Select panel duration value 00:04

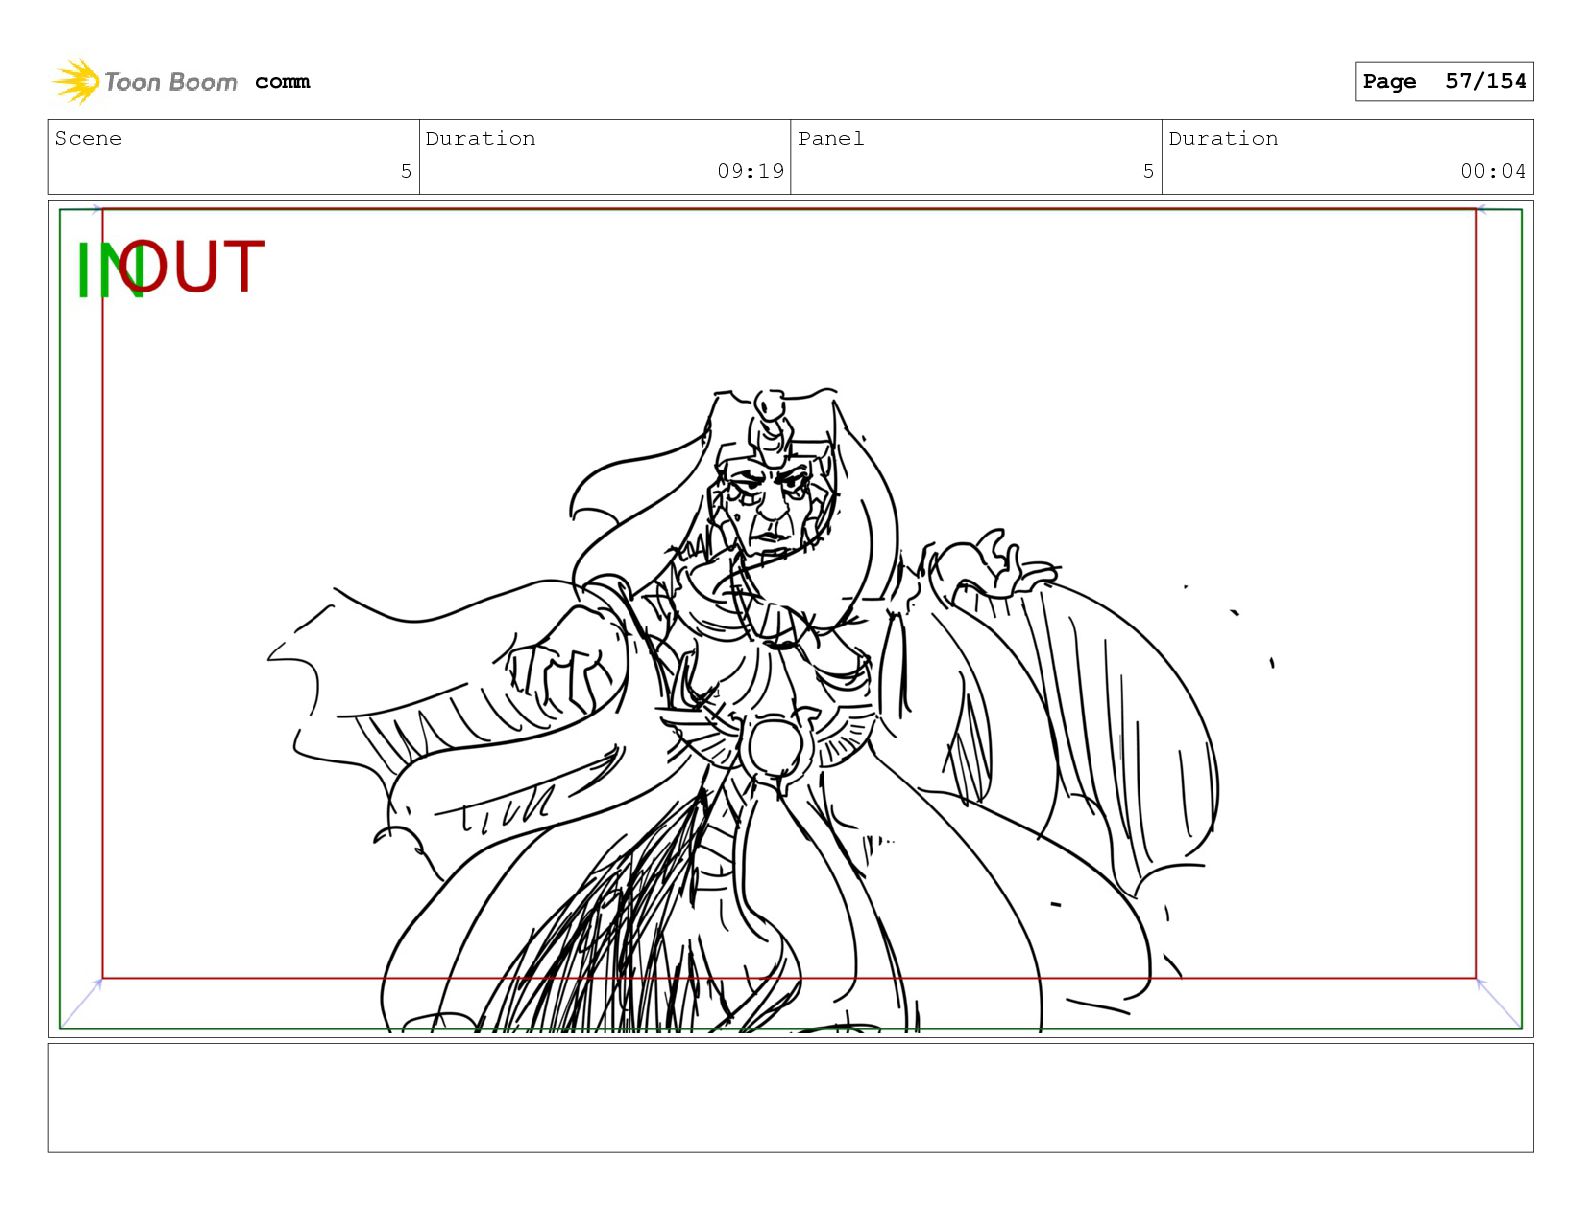[1493, 171]
